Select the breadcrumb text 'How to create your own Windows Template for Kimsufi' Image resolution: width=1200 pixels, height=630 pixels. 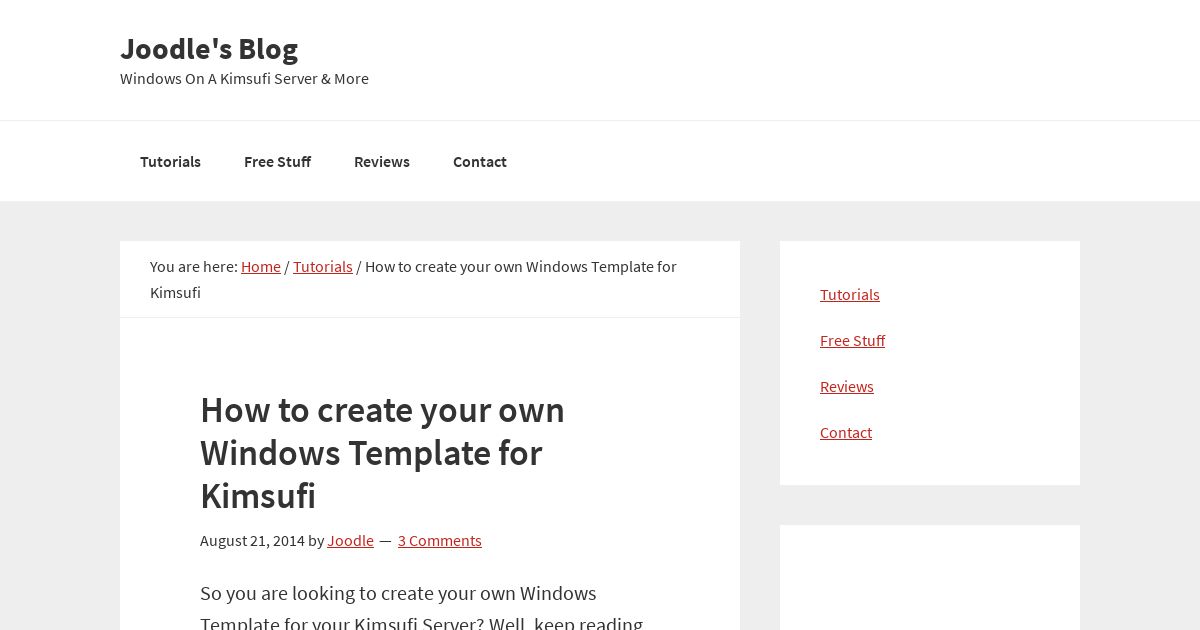(413, 279)
